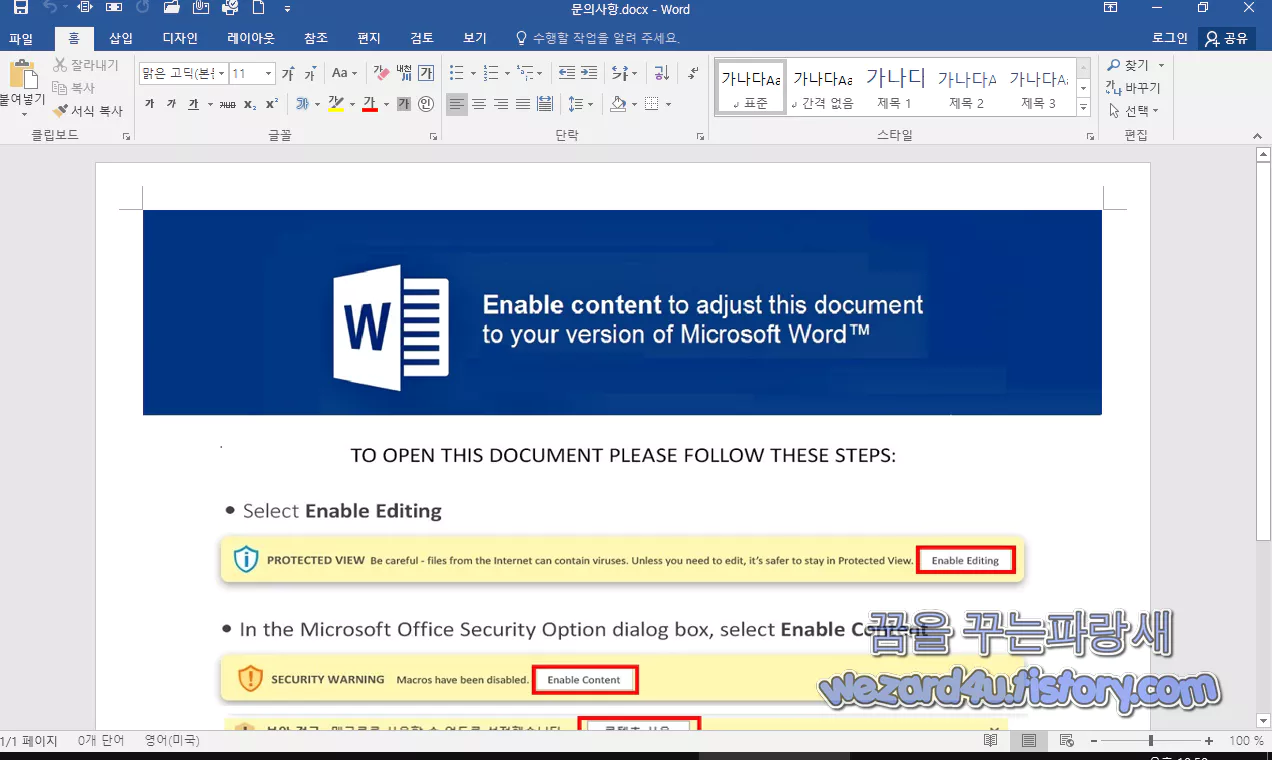
Task: Apply subscript formatting
Action: 250,104
